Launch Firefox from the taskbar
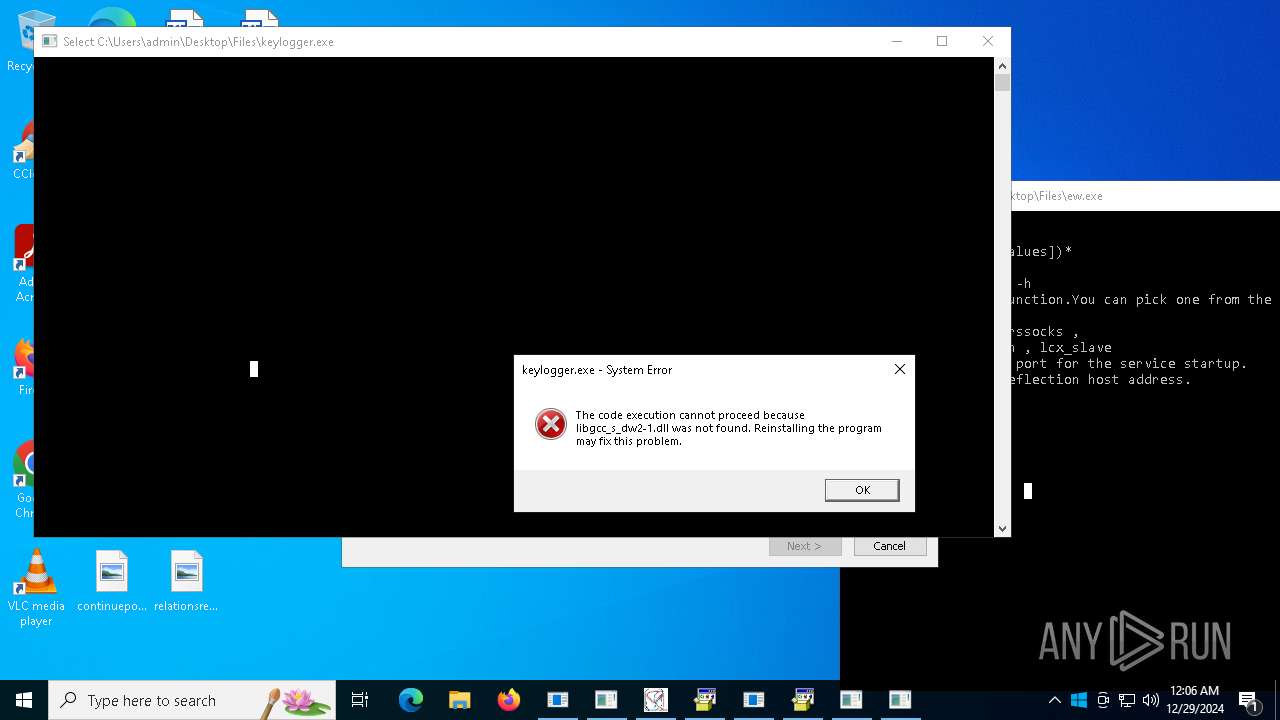Viewport: 1280px width, 720px height. pyautogui.click(x=509, y=700)
